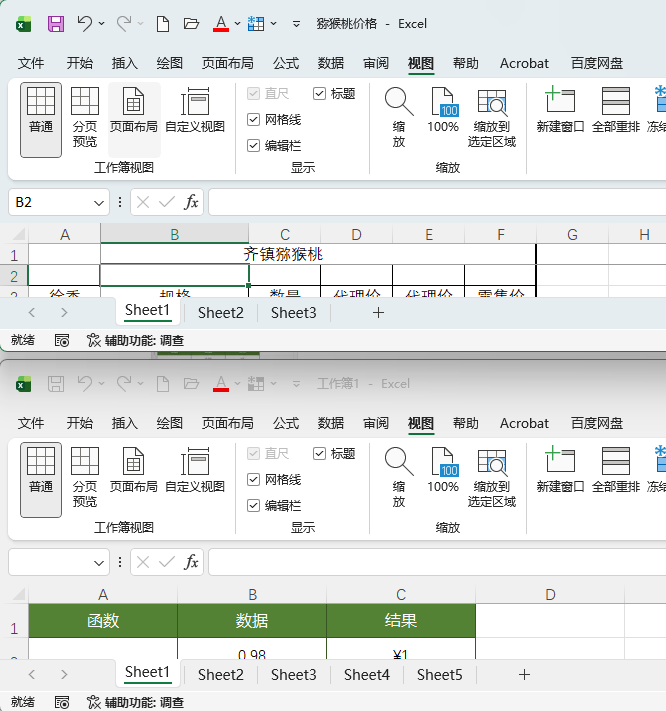Switch to Sheet4 in the 工作簿1 window
The width and height of the screenshot is (666, 711).
(x=366, y=674)
